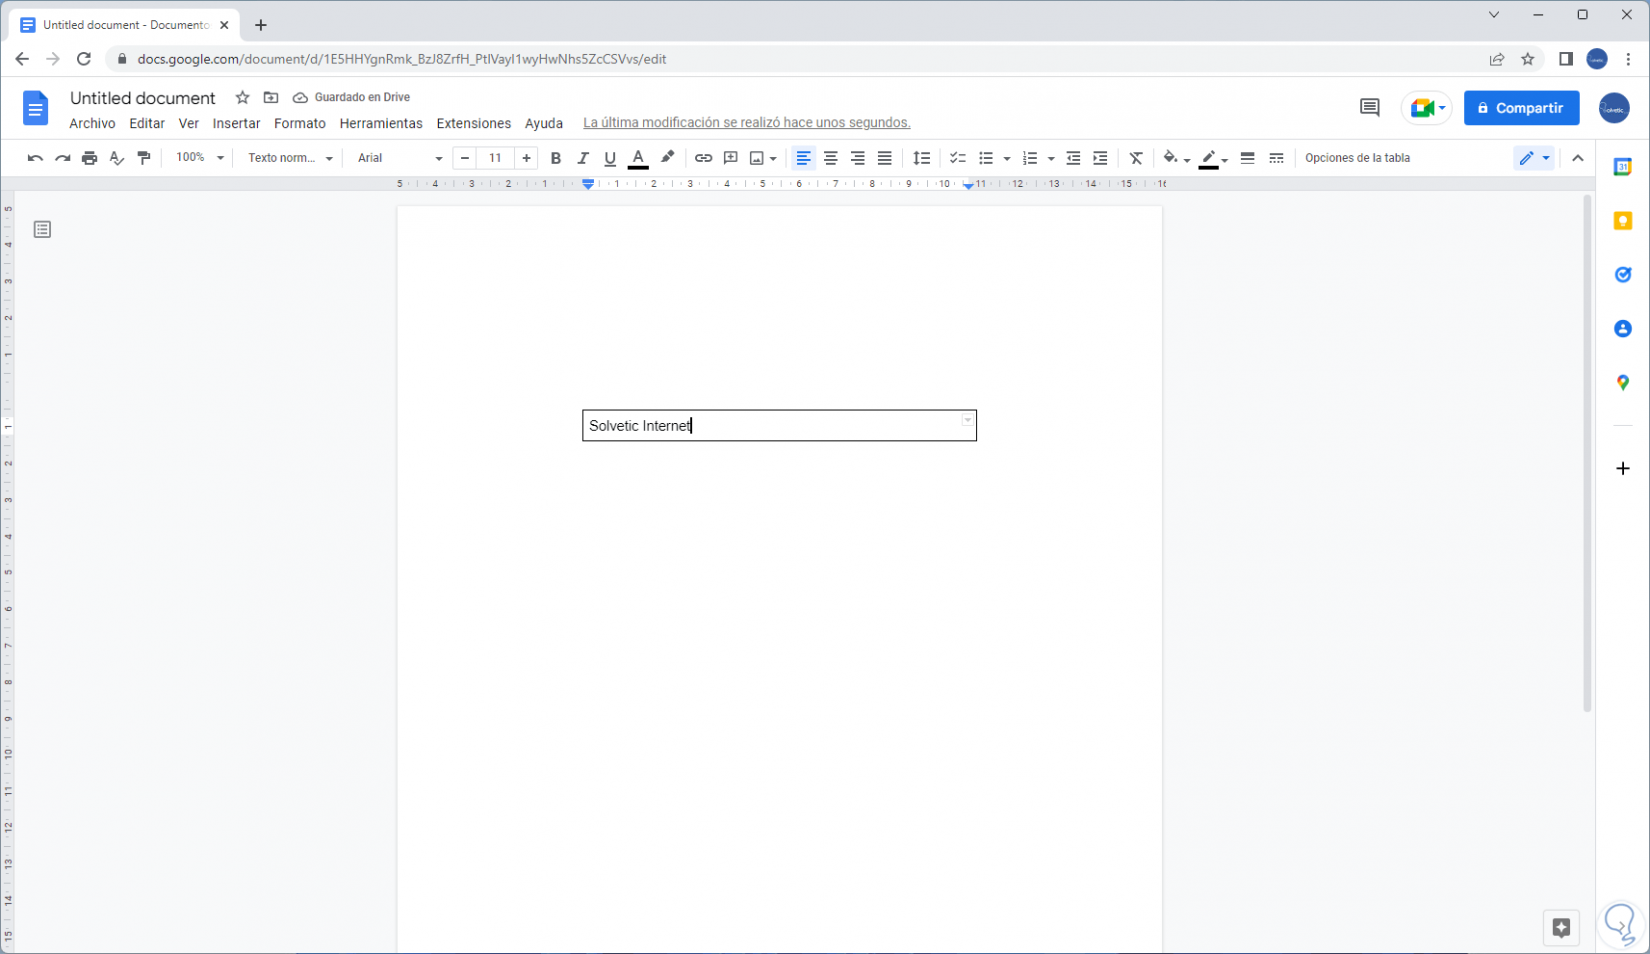Open the Explore button at bottom
This screenshot has height=954, width=1650.
coord(1561,928)
